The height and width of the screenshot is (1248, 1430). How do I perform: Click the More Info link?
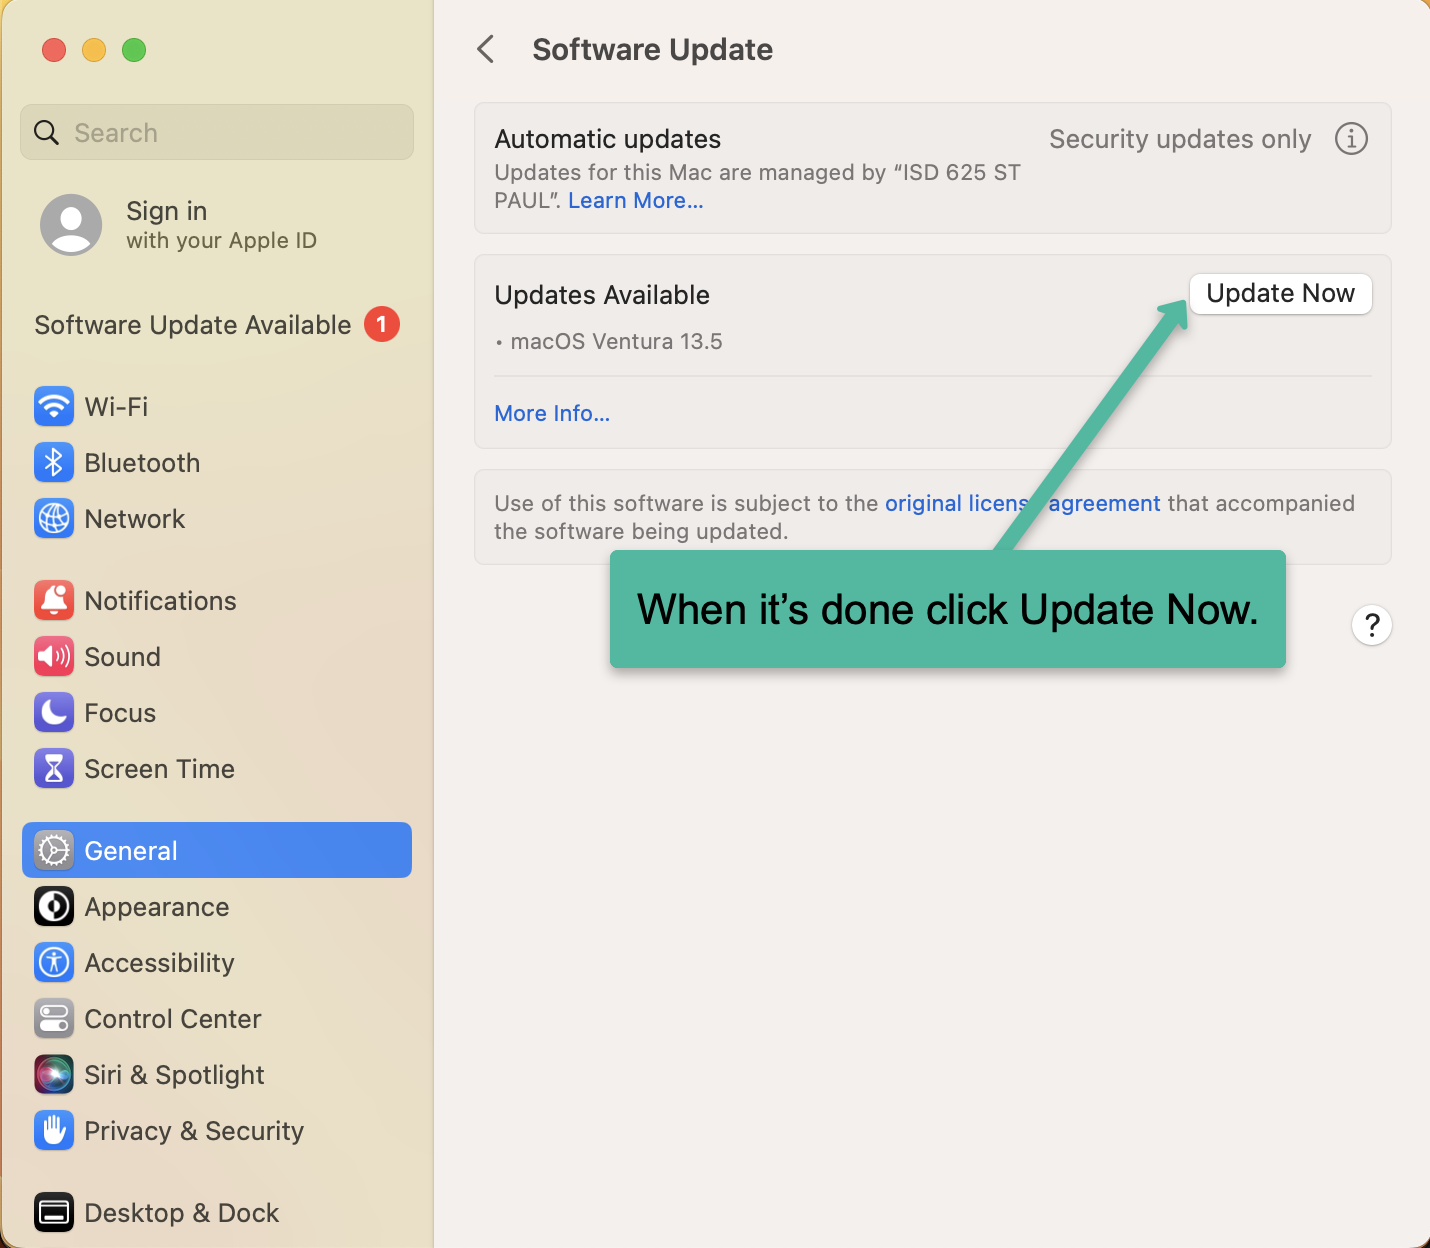click(552, 413)
